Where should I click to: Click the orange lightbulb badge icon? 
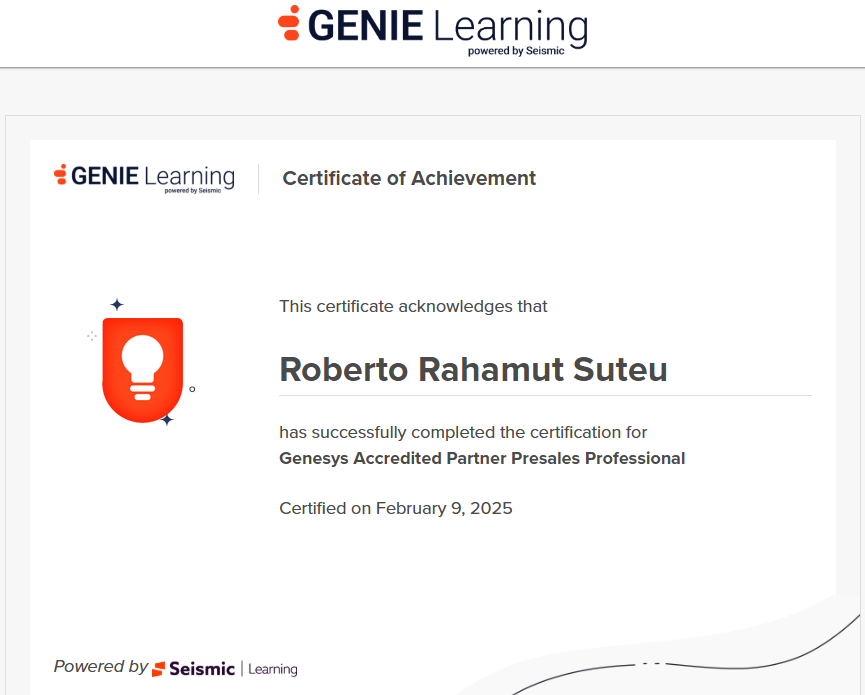[x=142, y=370]
